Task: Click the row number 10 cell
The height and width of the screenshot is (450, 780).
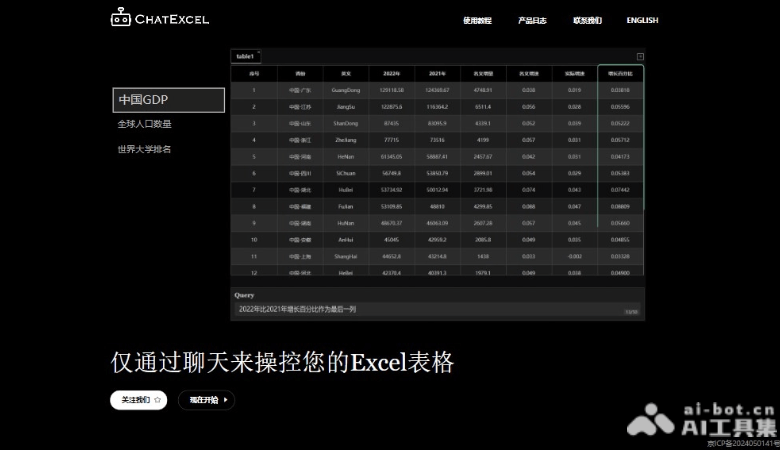Action: tap(254, 240)
